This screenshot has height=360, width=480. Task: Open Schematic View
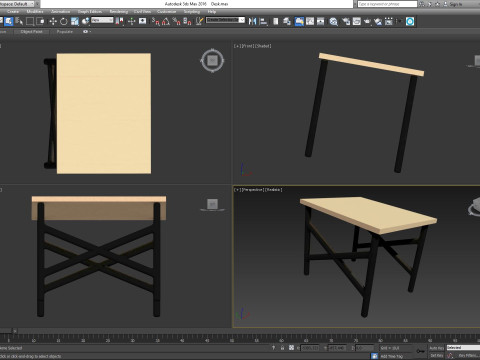321,21
